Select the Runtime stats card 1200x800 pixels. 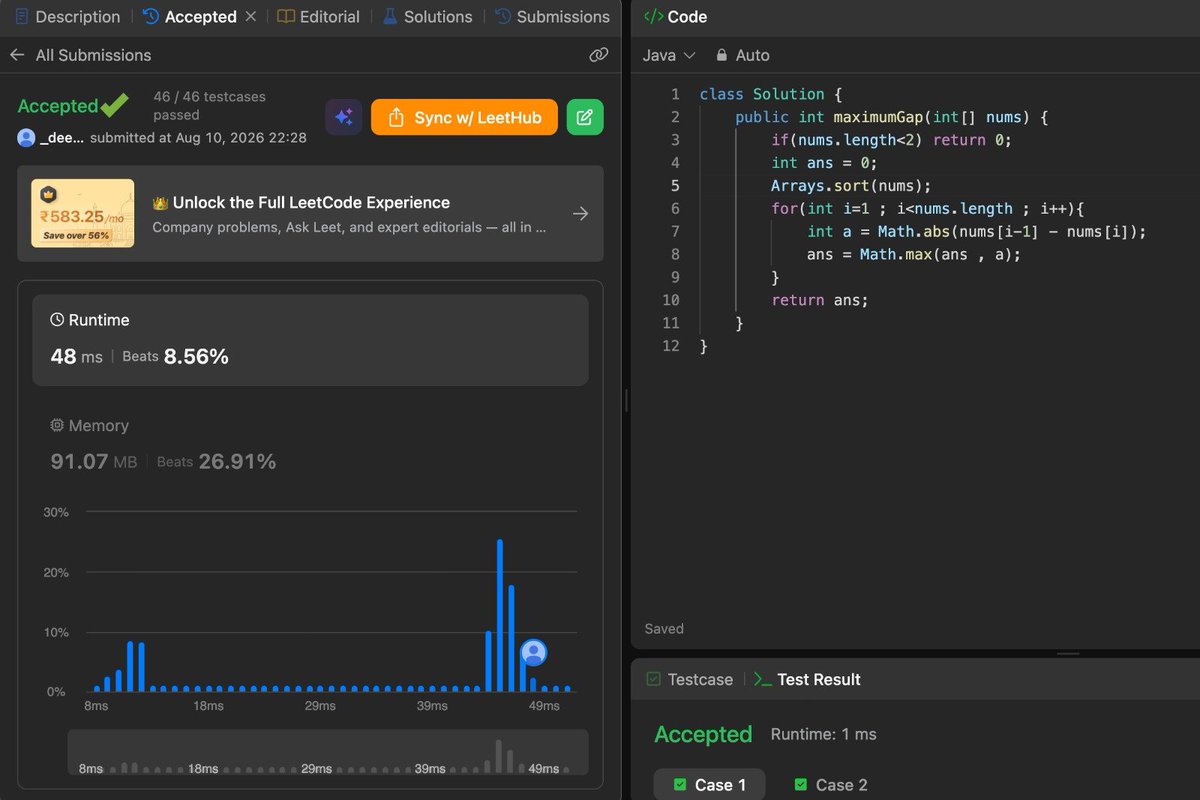pos(310,340)
